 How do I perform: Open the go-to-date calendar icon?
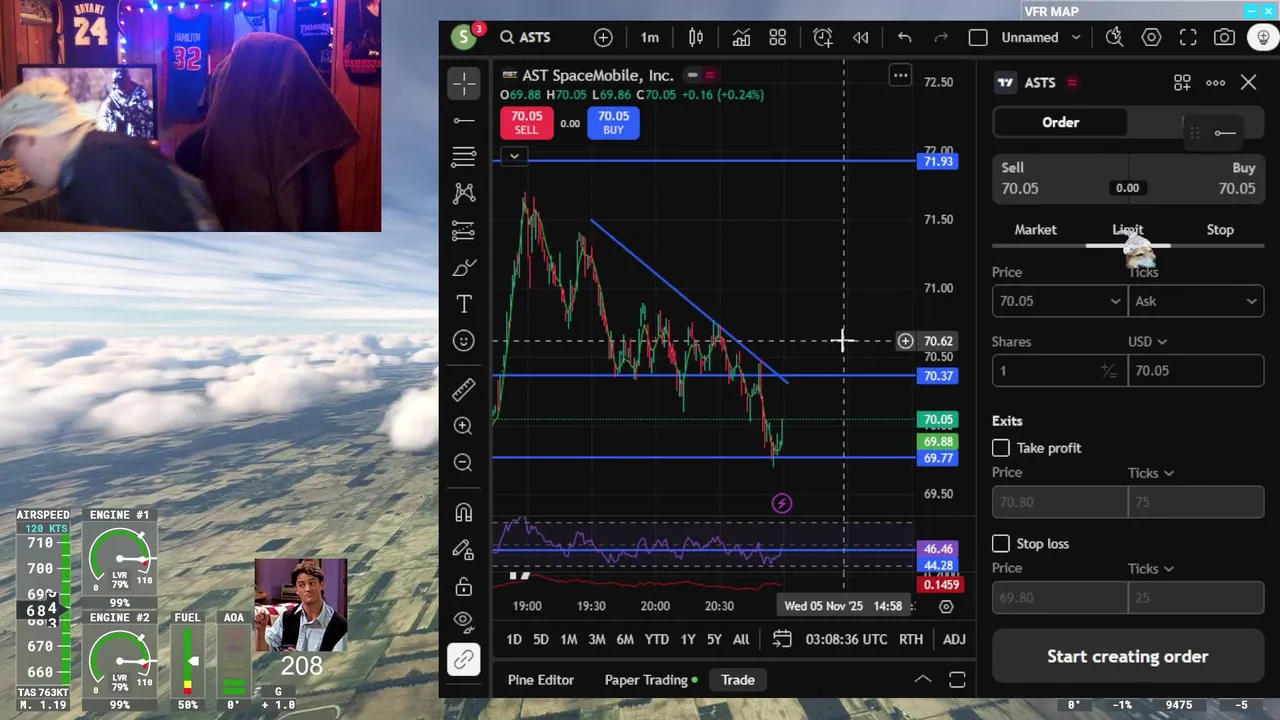[x=782, y=639]
